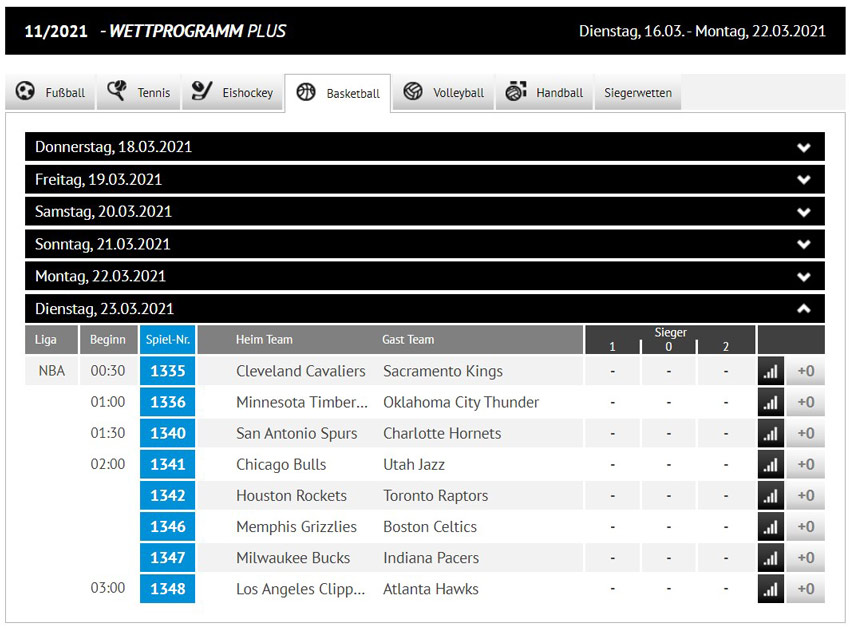Click game number 1346

[168, 527]
